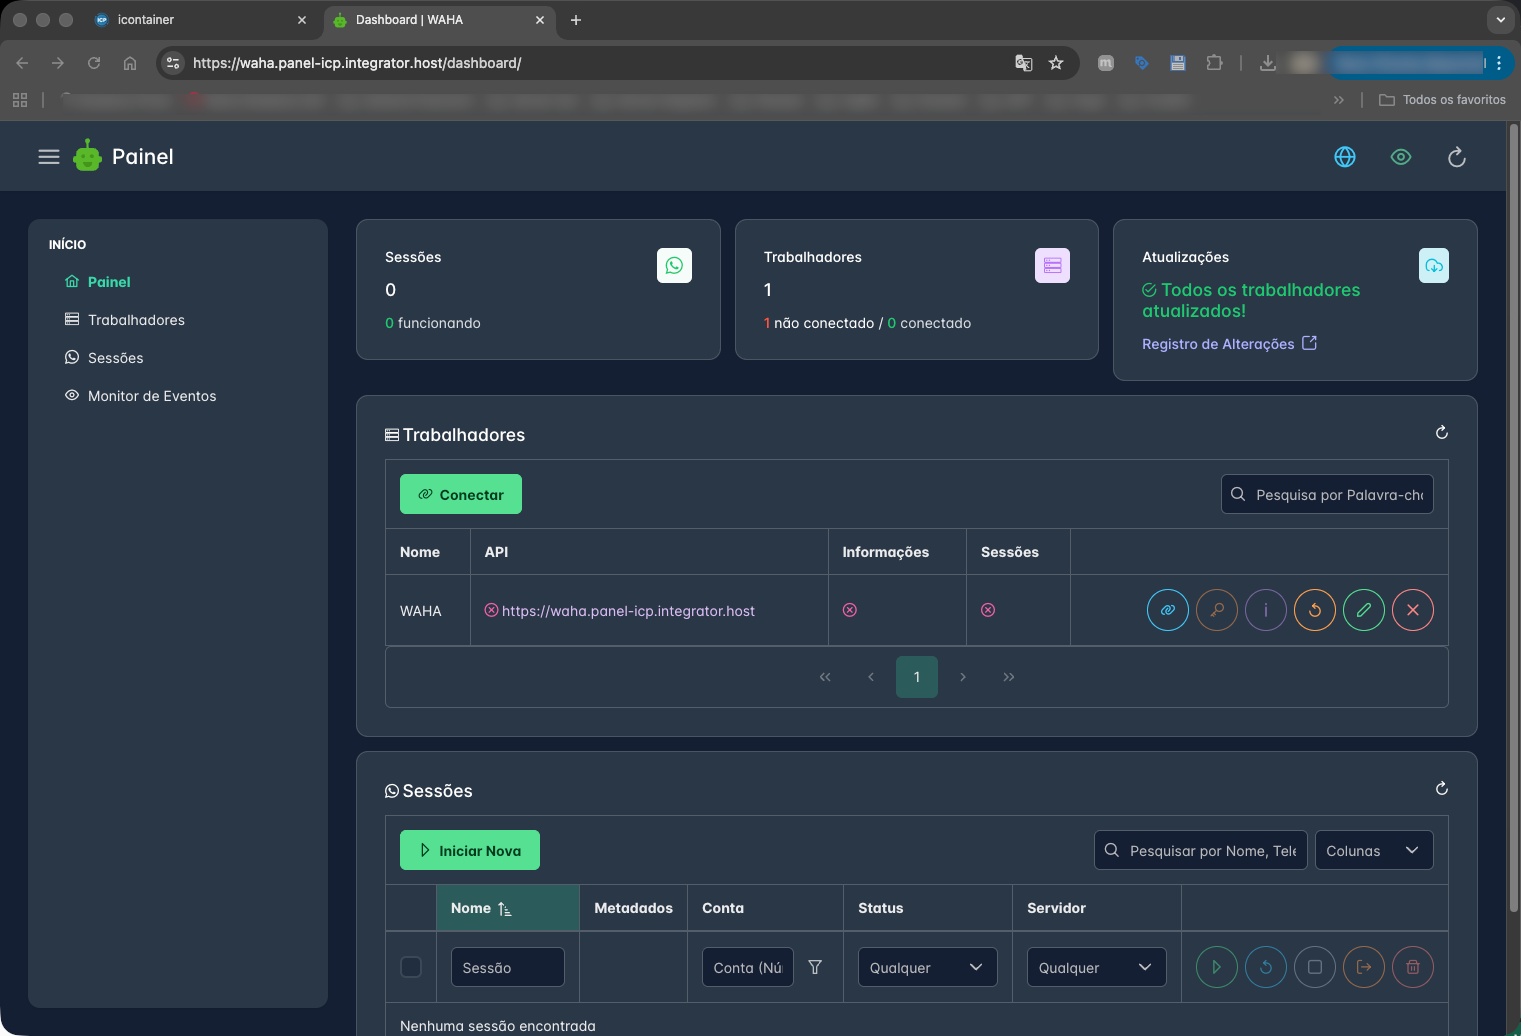Open the hamburger menu in header
Screen dimensions: 1521x1036
(x=49, y=157)
